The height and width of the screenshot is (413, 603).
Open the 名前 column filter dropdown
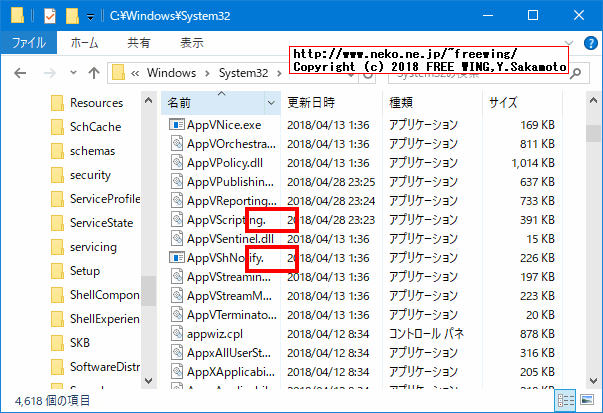(272, 103)
